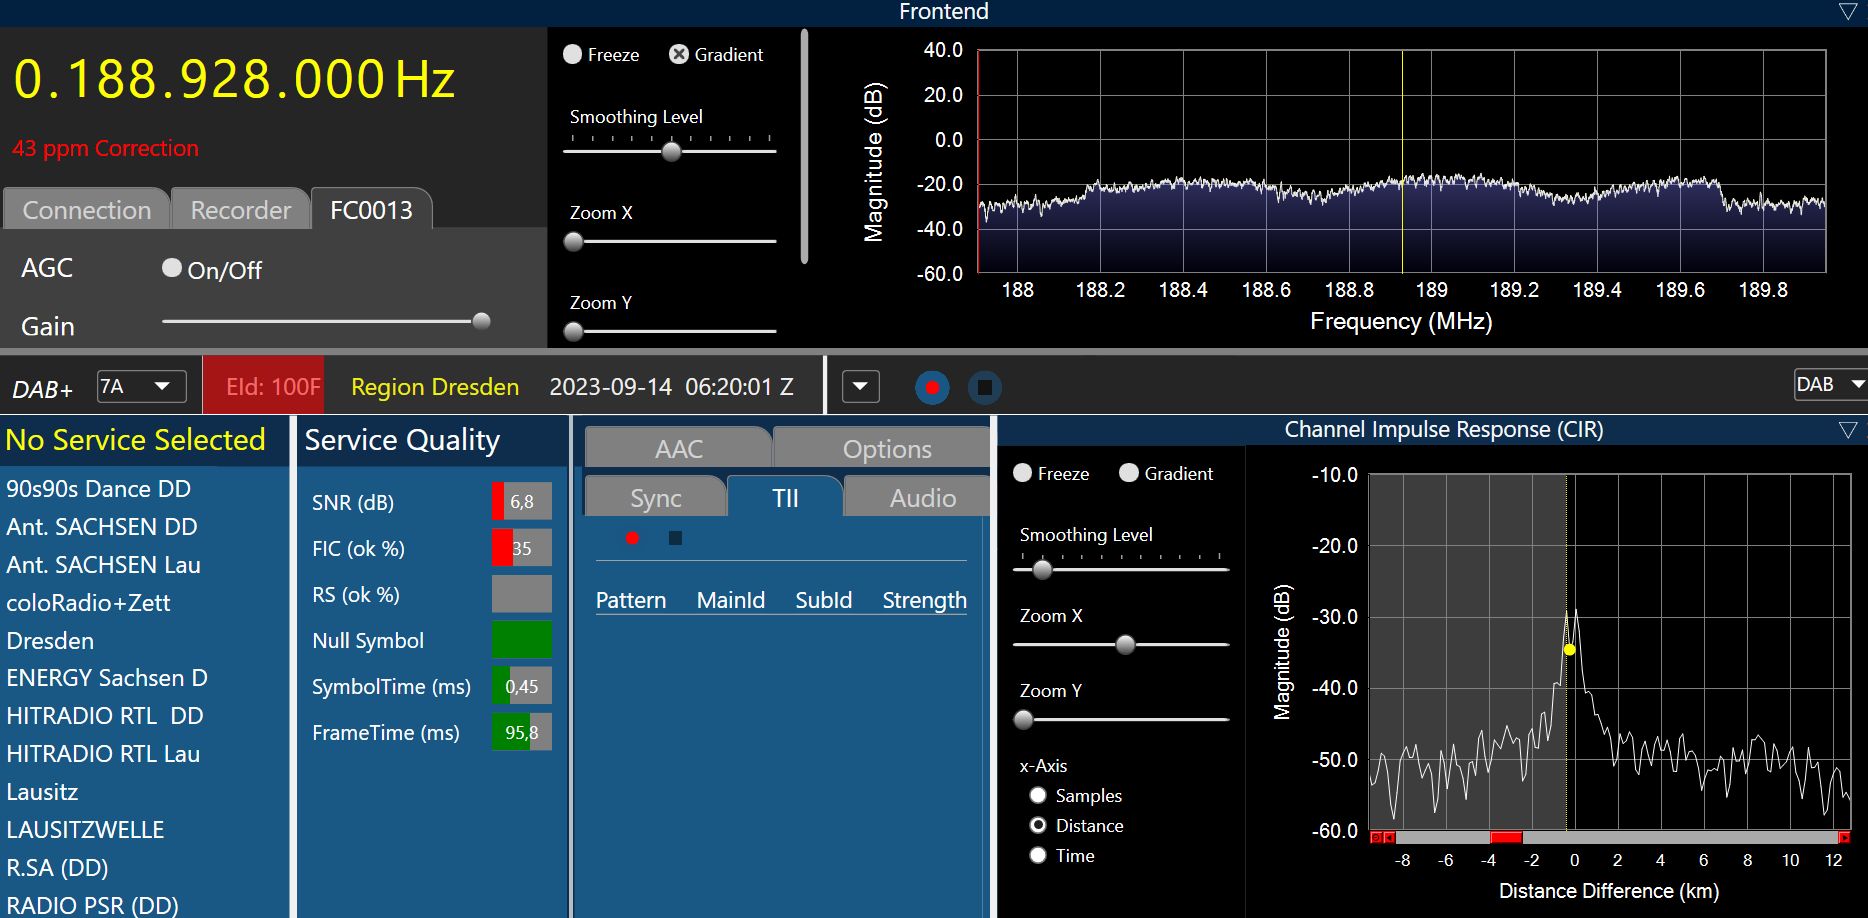This screenshot has width=1868, height=918.
Task: Toggle the AGC On/Off switch
Action: [x=172, y=268]
